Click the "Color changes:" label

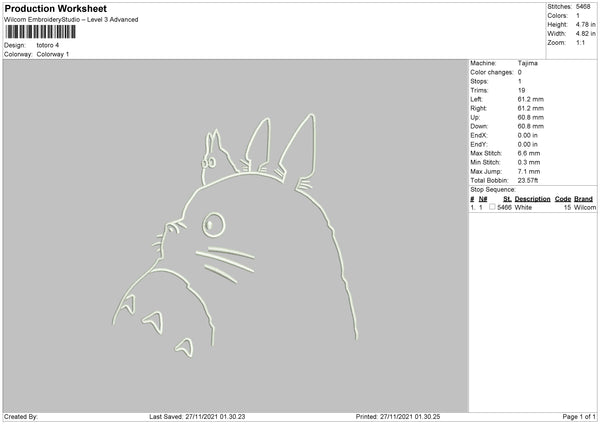[492, 72]
